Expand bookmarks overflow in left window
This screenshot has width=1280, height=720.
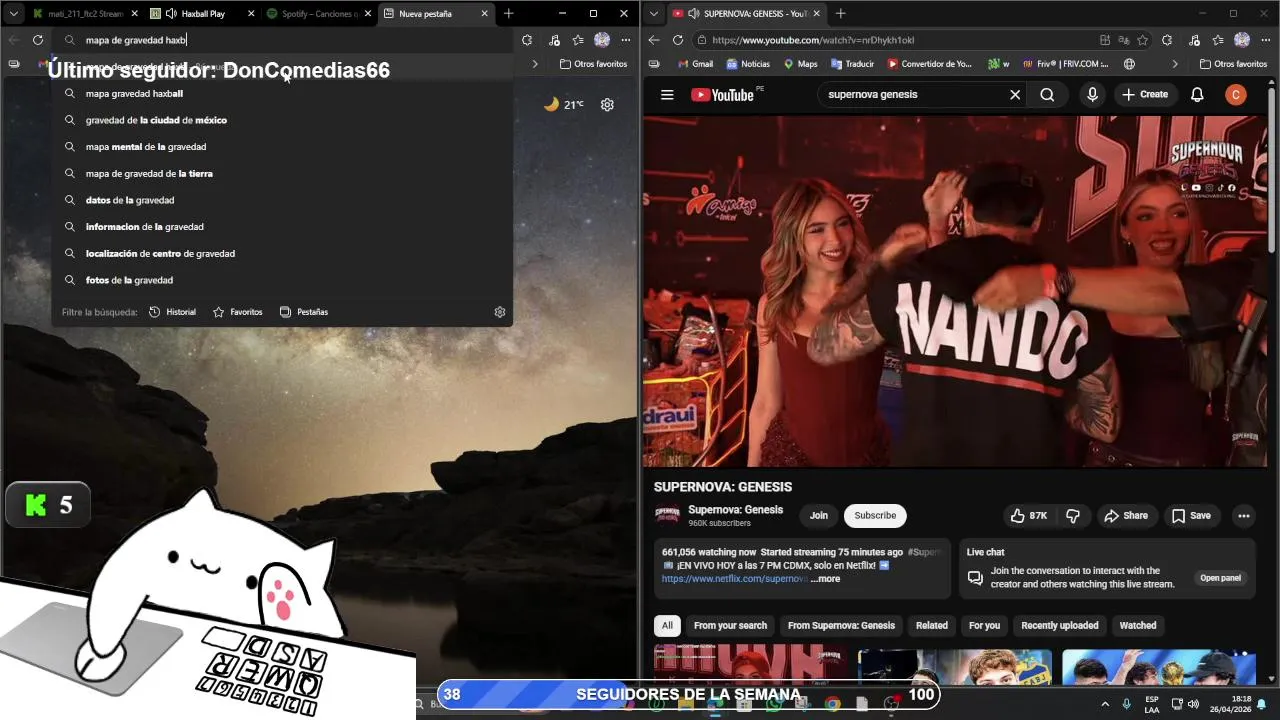(x=535, y=64)
